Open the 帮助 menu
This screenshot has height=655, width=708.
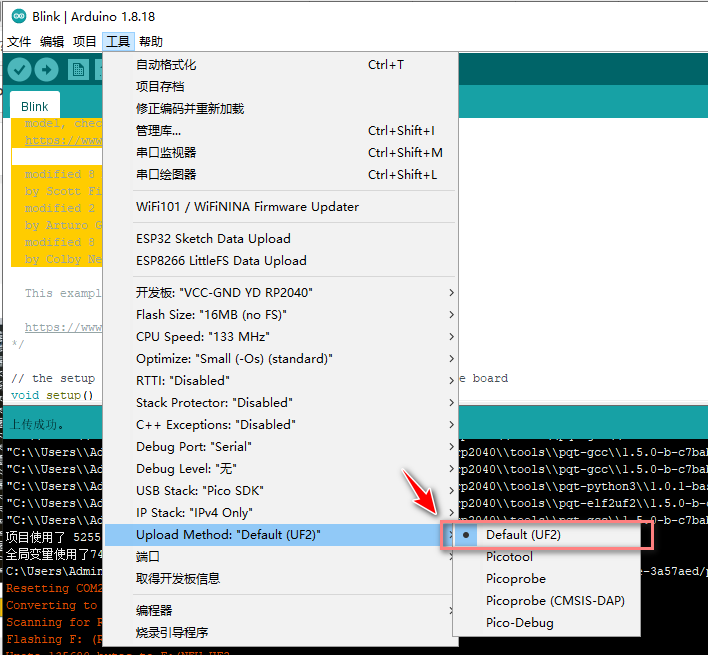click(x=151, y=42)
